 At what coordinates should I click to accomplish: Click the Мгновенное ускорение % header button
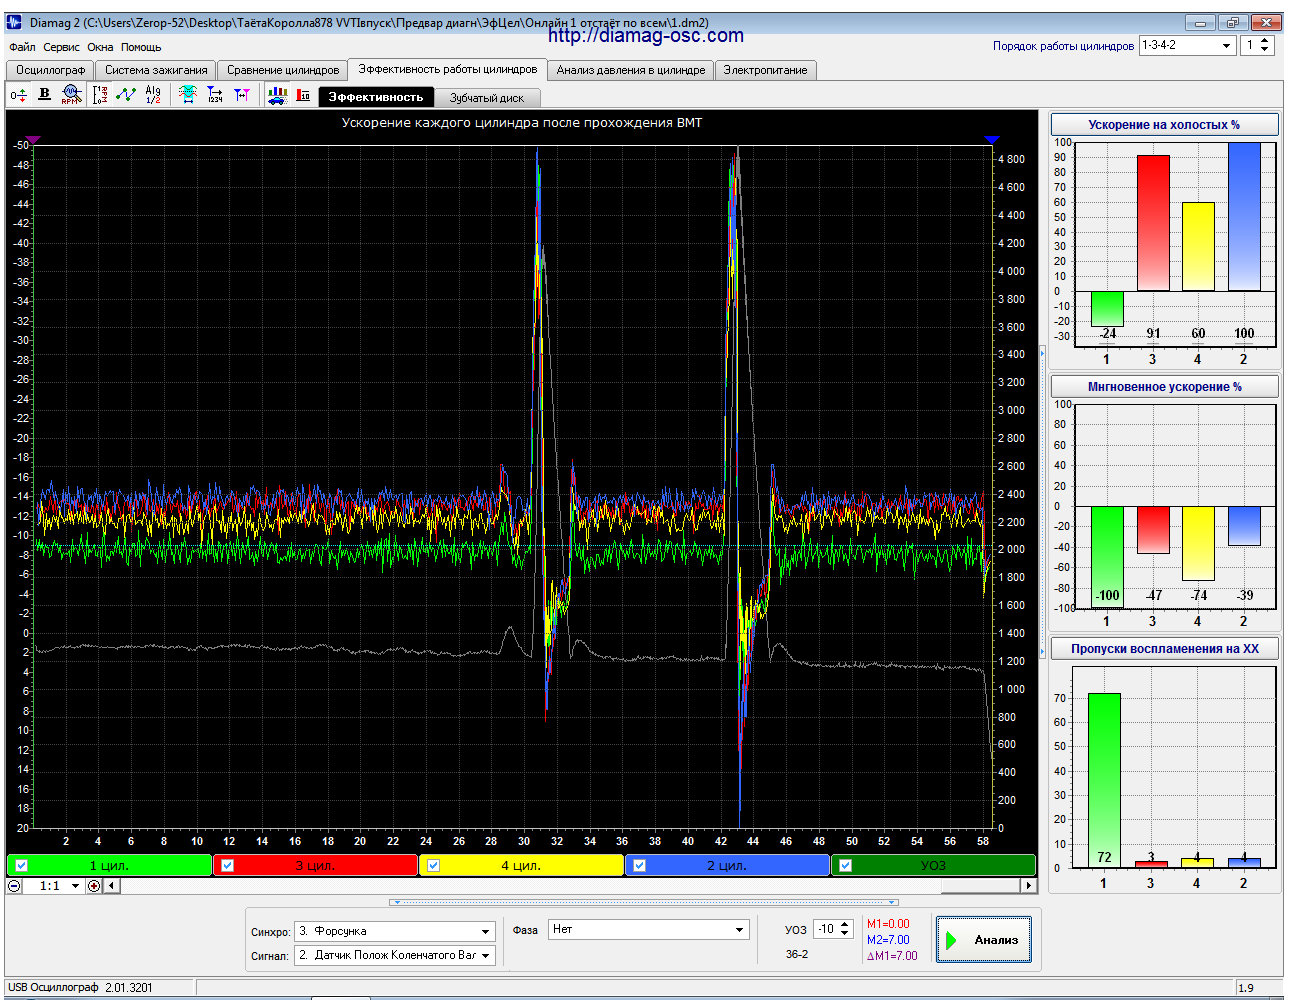[1164, 387]
